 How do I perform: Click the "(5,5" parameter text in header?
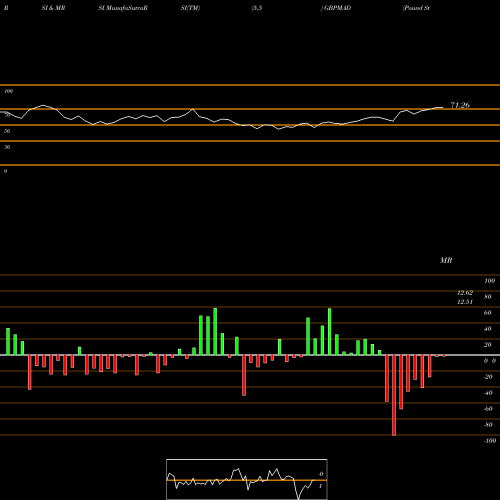pos(257,8)
